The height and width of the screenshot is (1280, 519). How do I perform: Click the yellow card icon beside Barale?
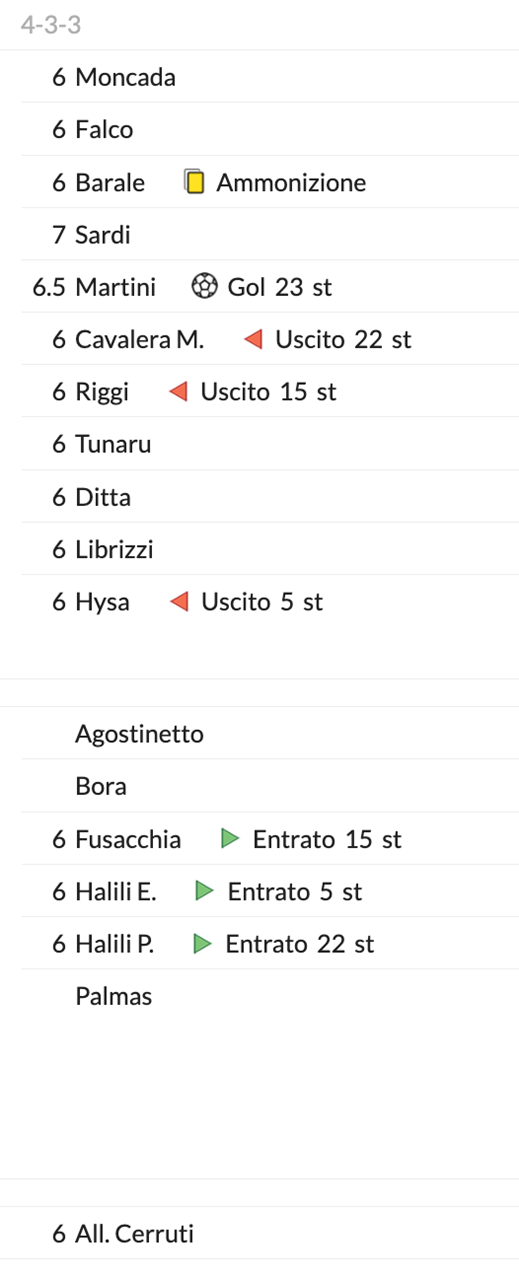click(x=195, y=182)
